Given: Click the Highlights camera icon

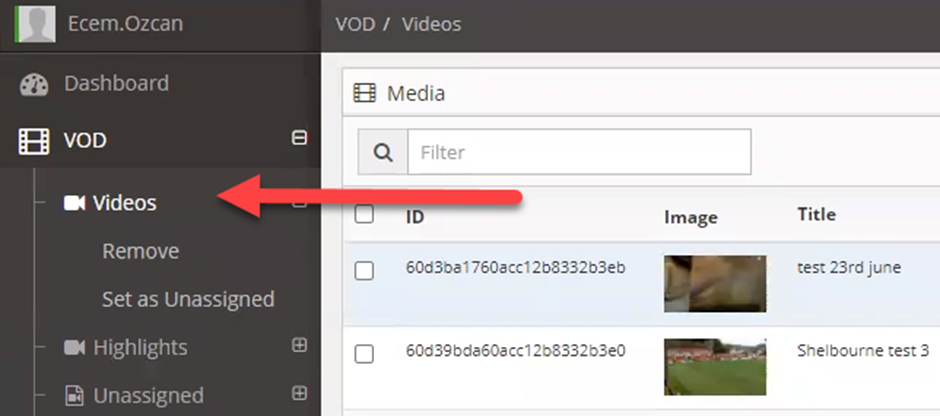Looking at the screenshot, I should pos(74,348).
